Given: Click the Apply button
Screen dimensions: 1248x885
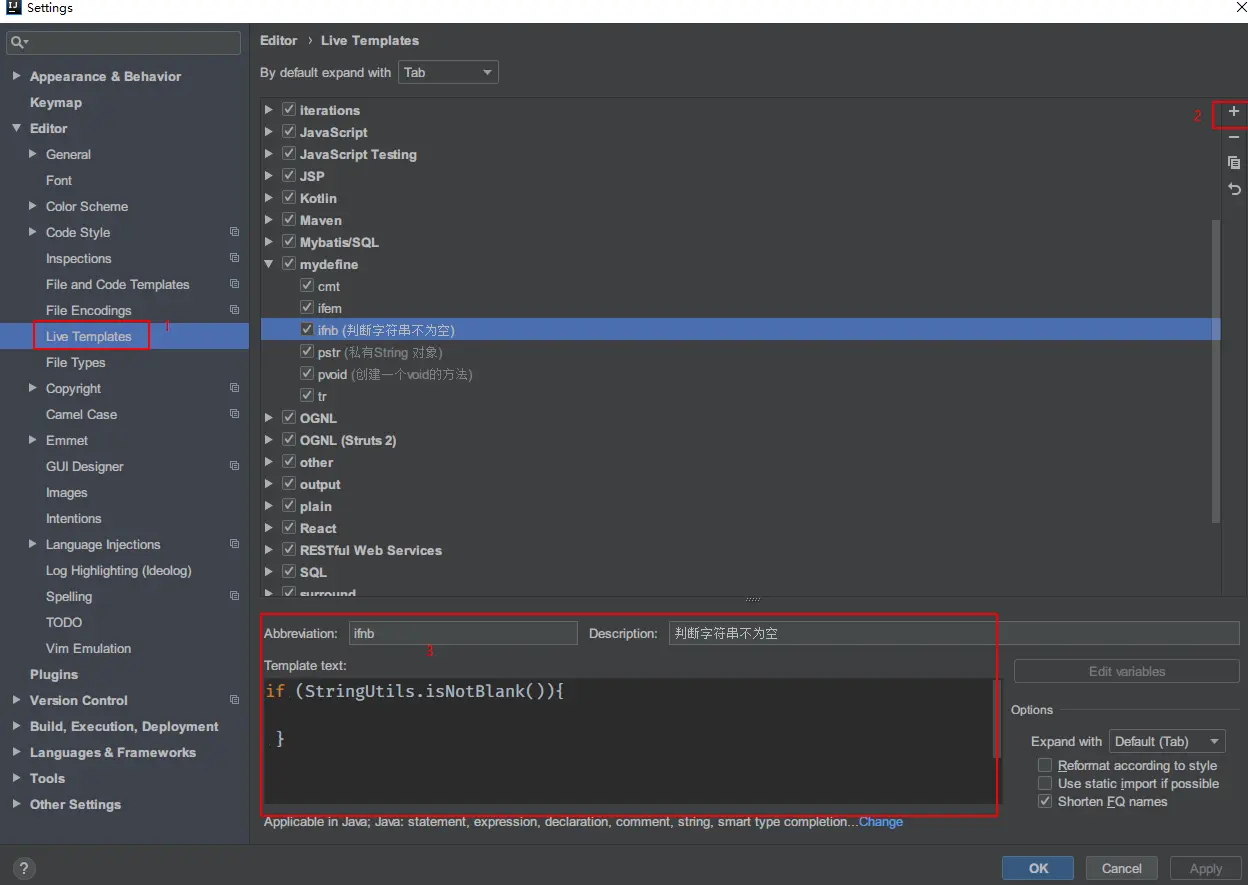Looking at the screenshot, I should (1205, 868).
